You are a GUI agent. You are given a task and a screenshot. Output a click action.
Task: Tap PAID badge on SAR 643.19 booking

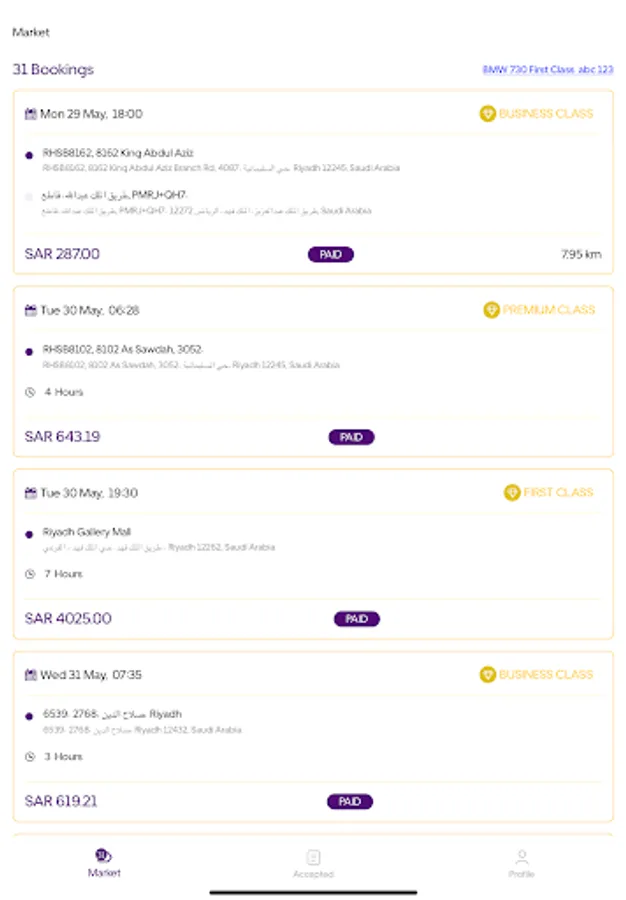351,437
